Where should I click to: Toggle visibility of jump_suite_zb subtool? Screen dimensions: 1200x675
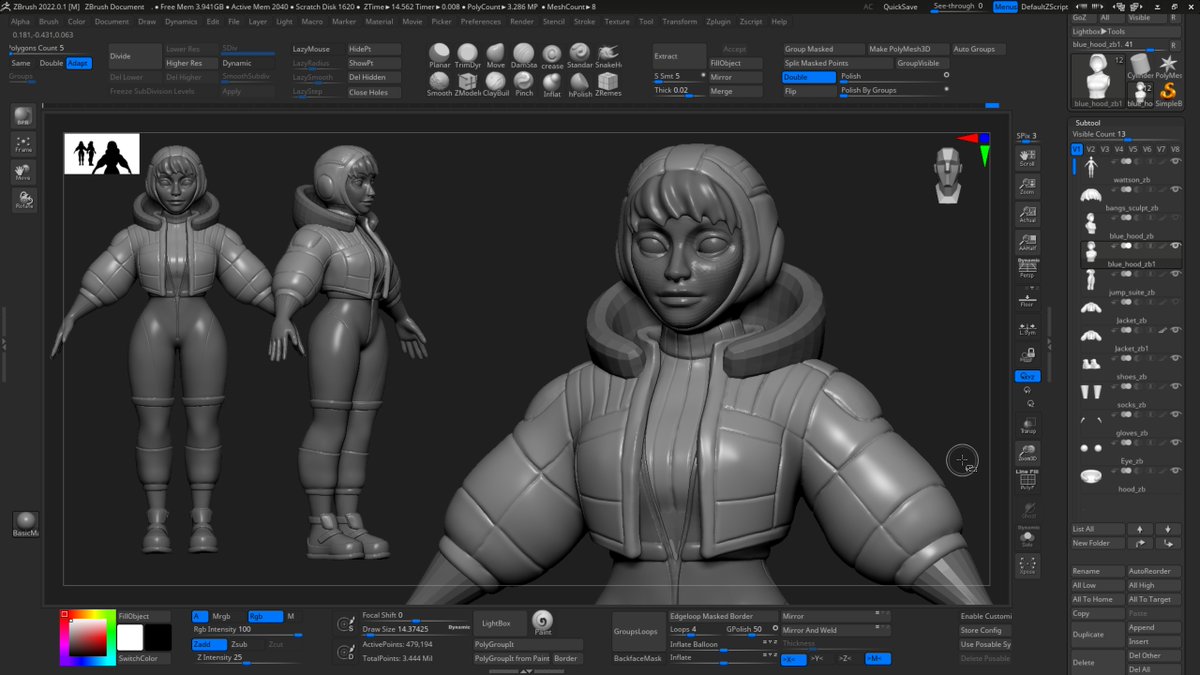point(1176,274)
